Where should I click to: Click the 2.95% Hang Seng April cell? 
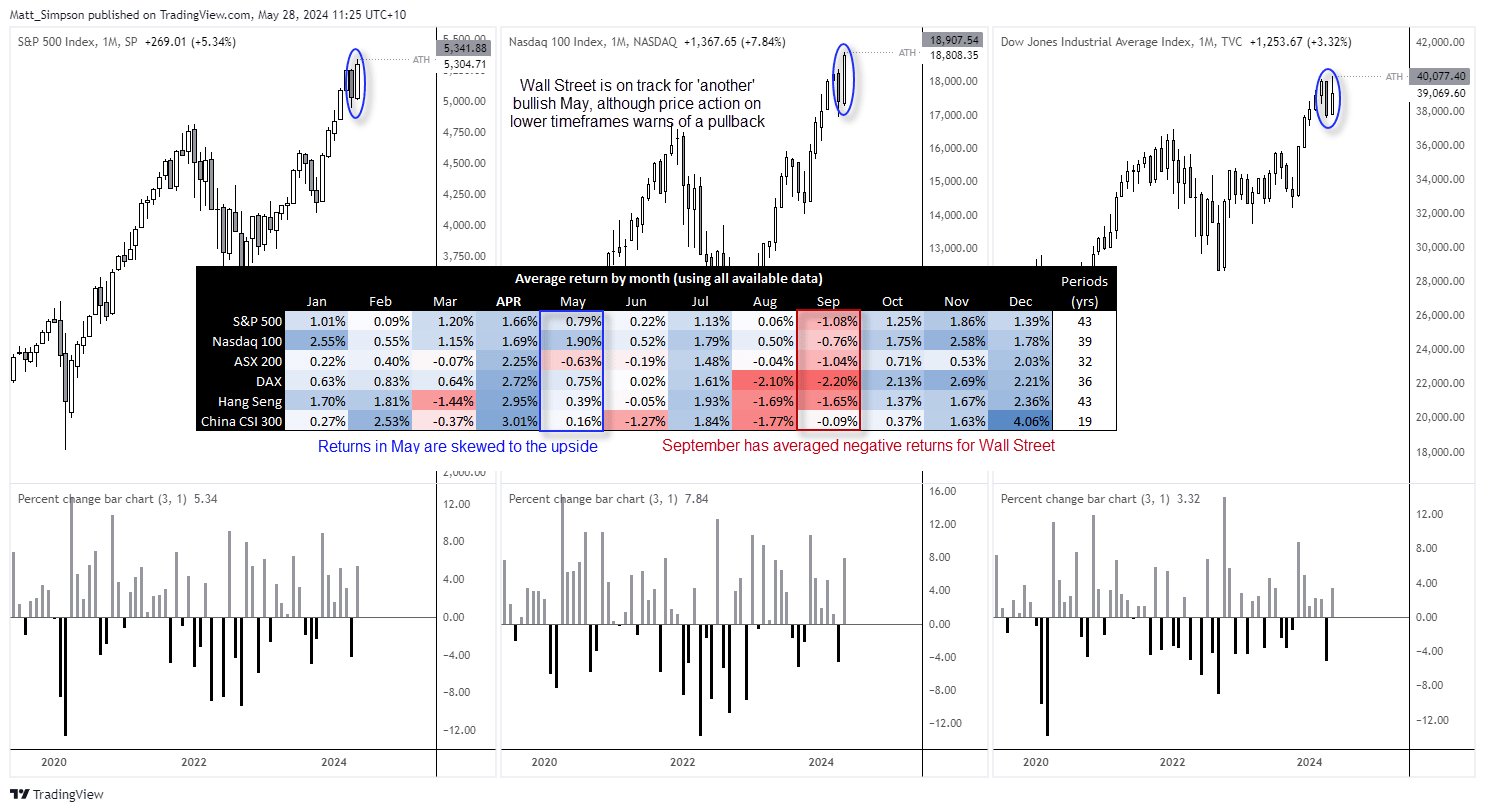click(508, 401)
